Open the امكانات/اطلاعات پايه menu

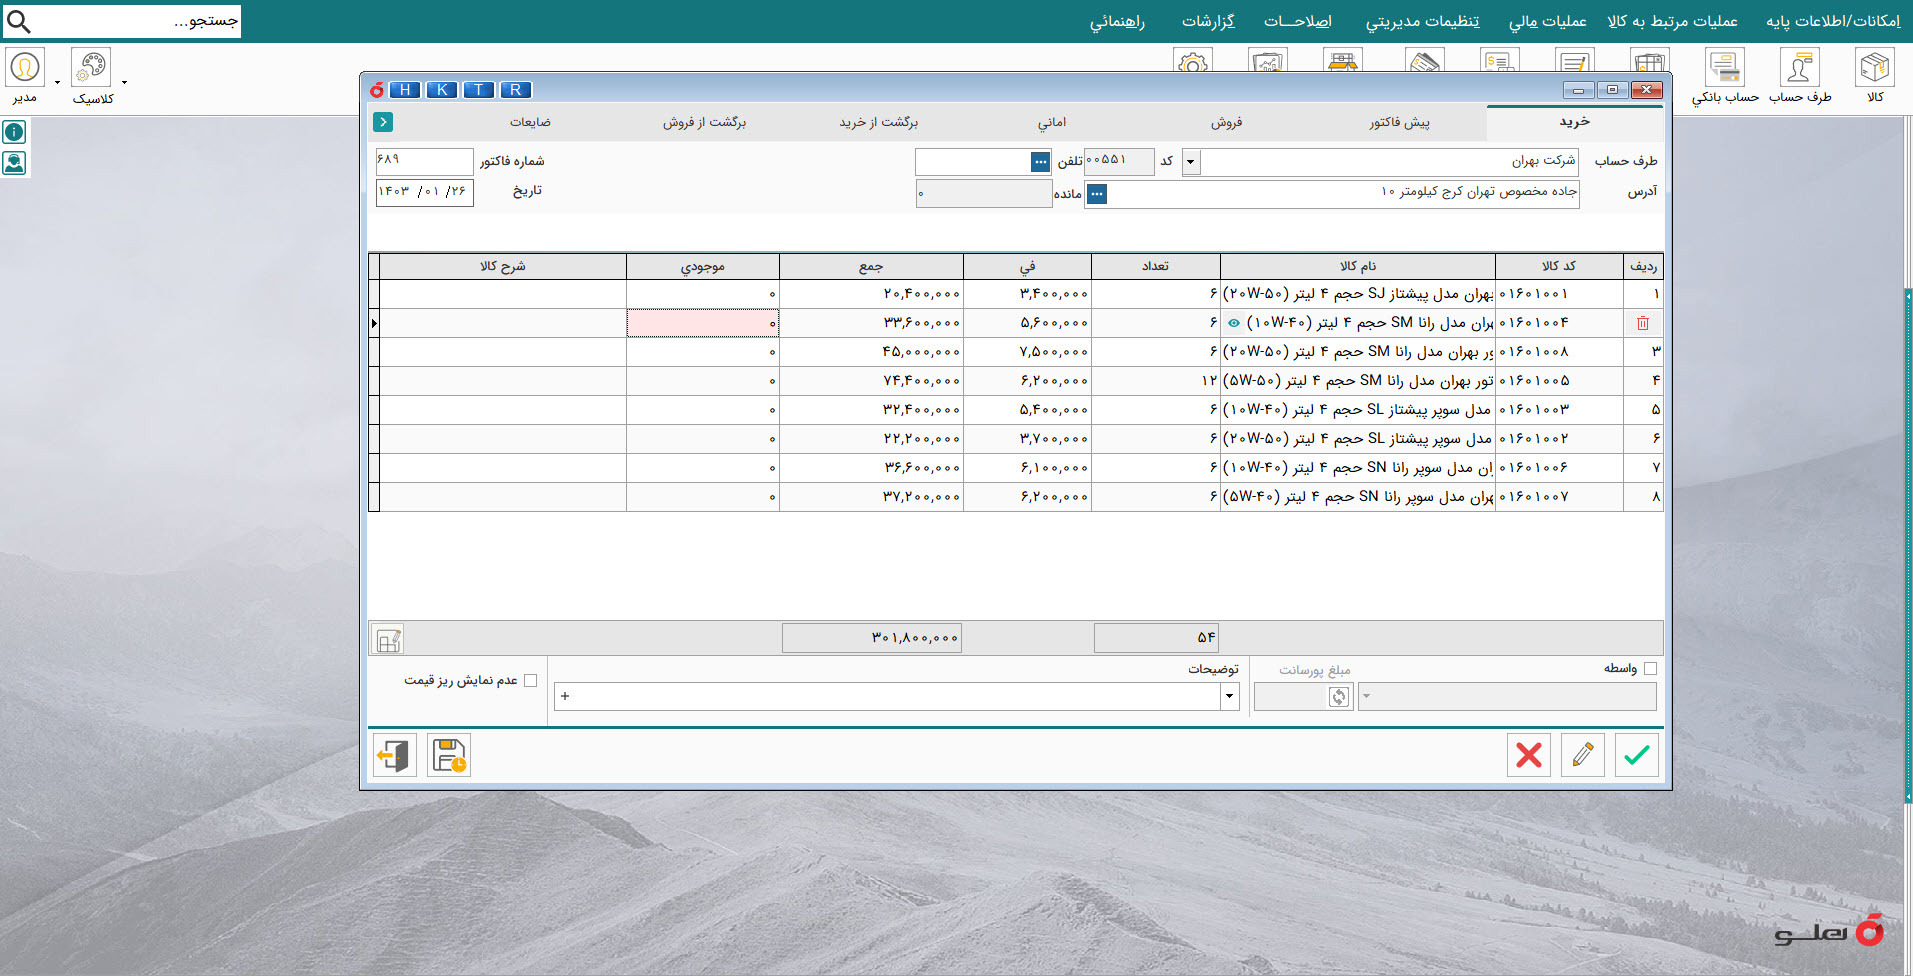tap(1833, 21)
